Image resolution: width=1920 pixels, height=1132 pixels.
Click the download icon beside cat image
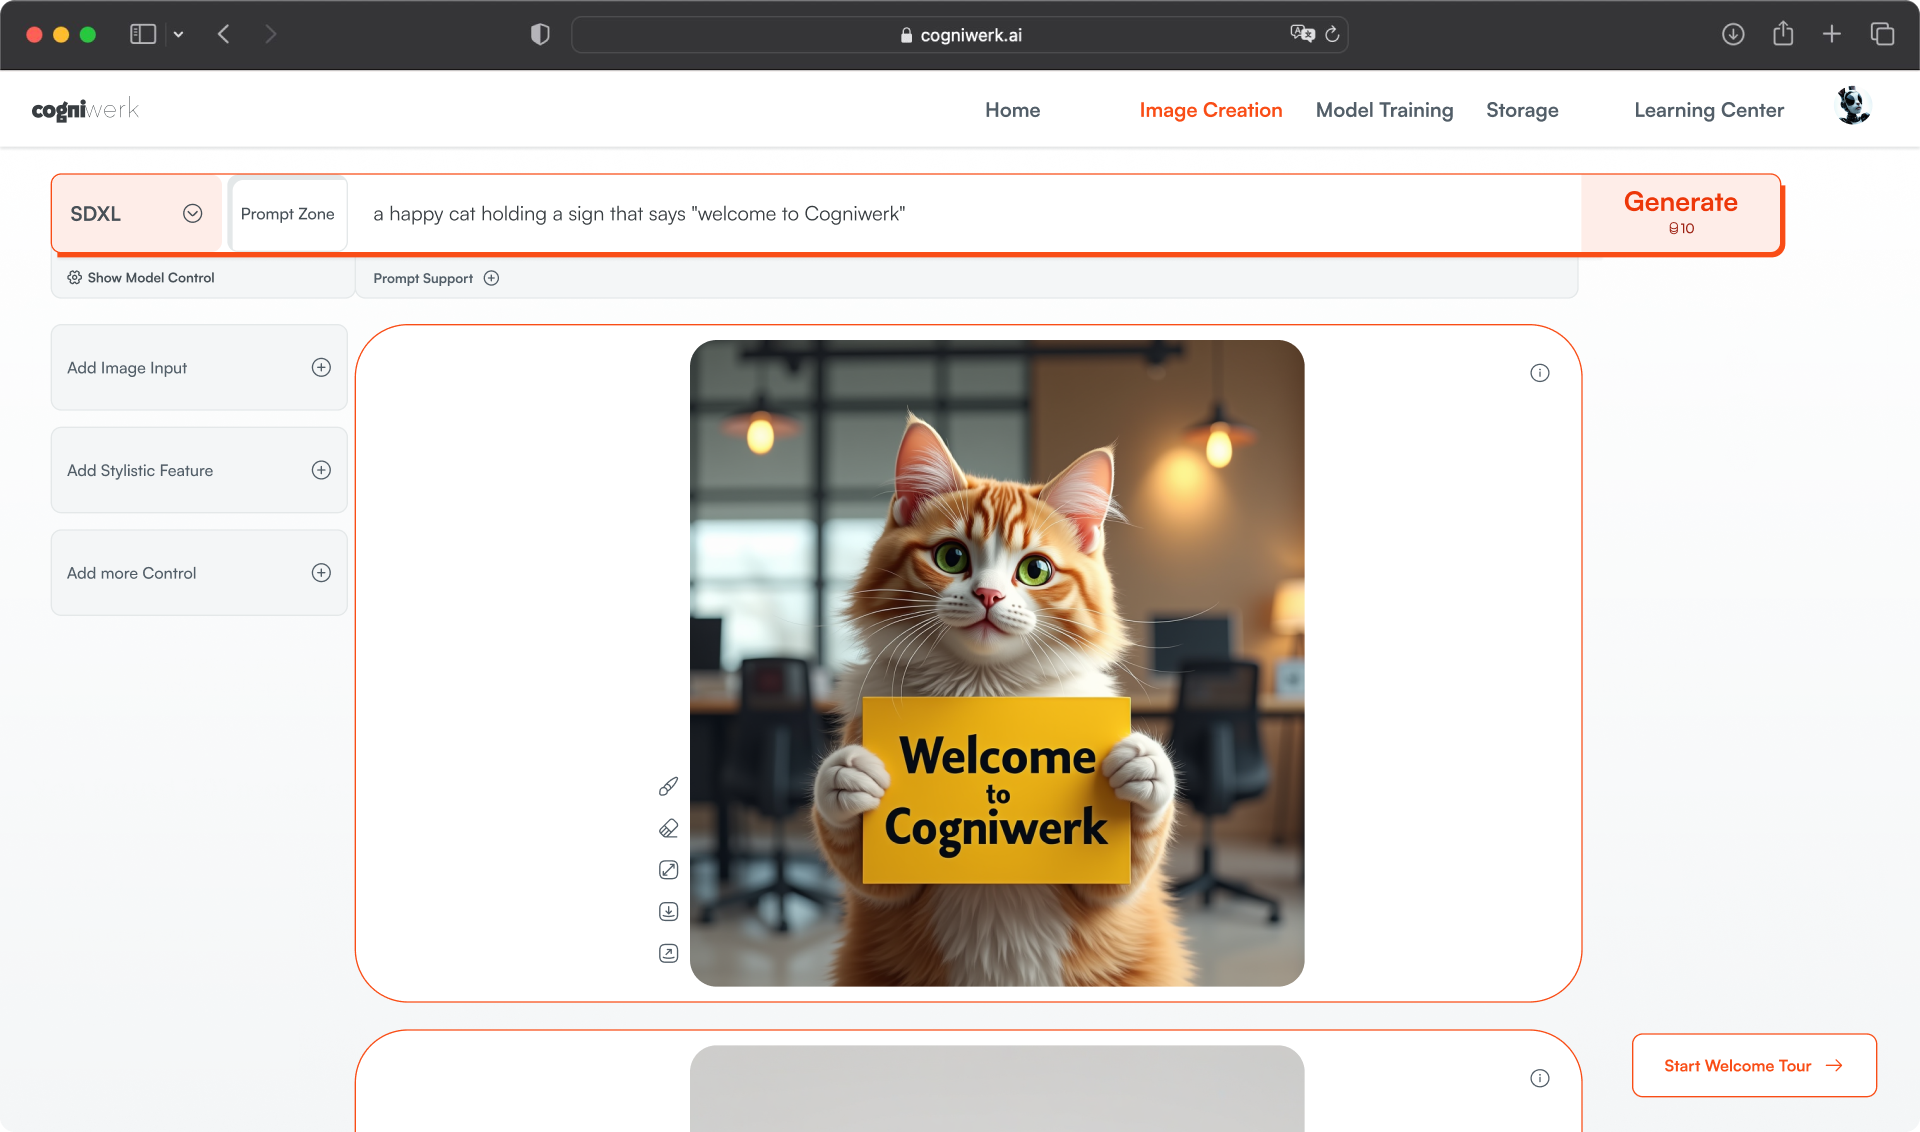coord(668,911)
